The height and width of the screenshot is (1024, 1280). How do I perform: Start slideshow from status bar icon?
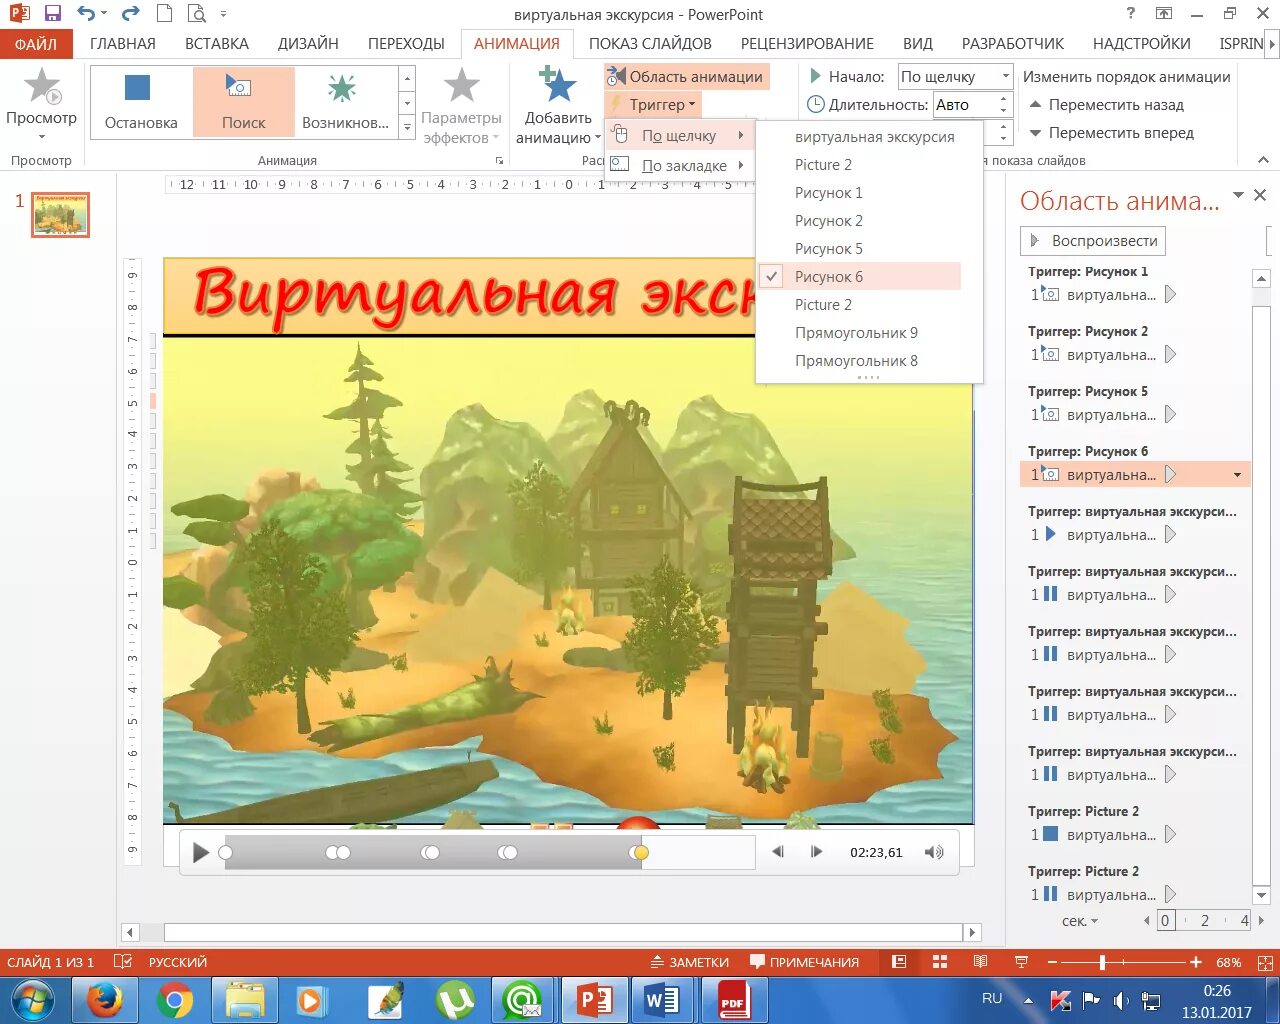[1021, 962]
